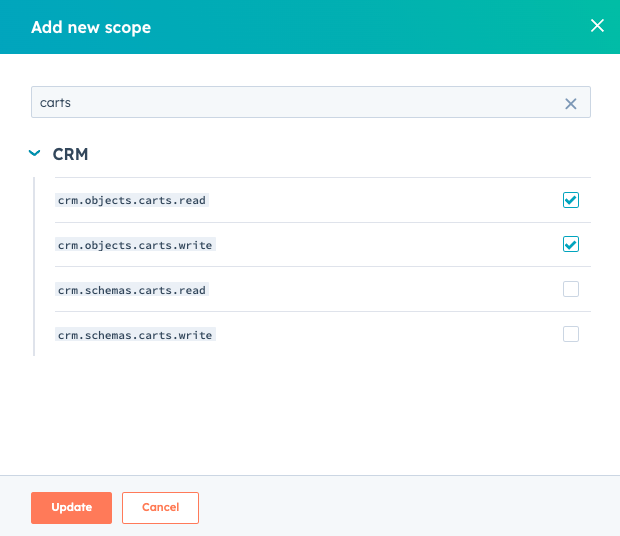
Task: Collapse the CRM section chevron
Action: [x=34, y=154]
